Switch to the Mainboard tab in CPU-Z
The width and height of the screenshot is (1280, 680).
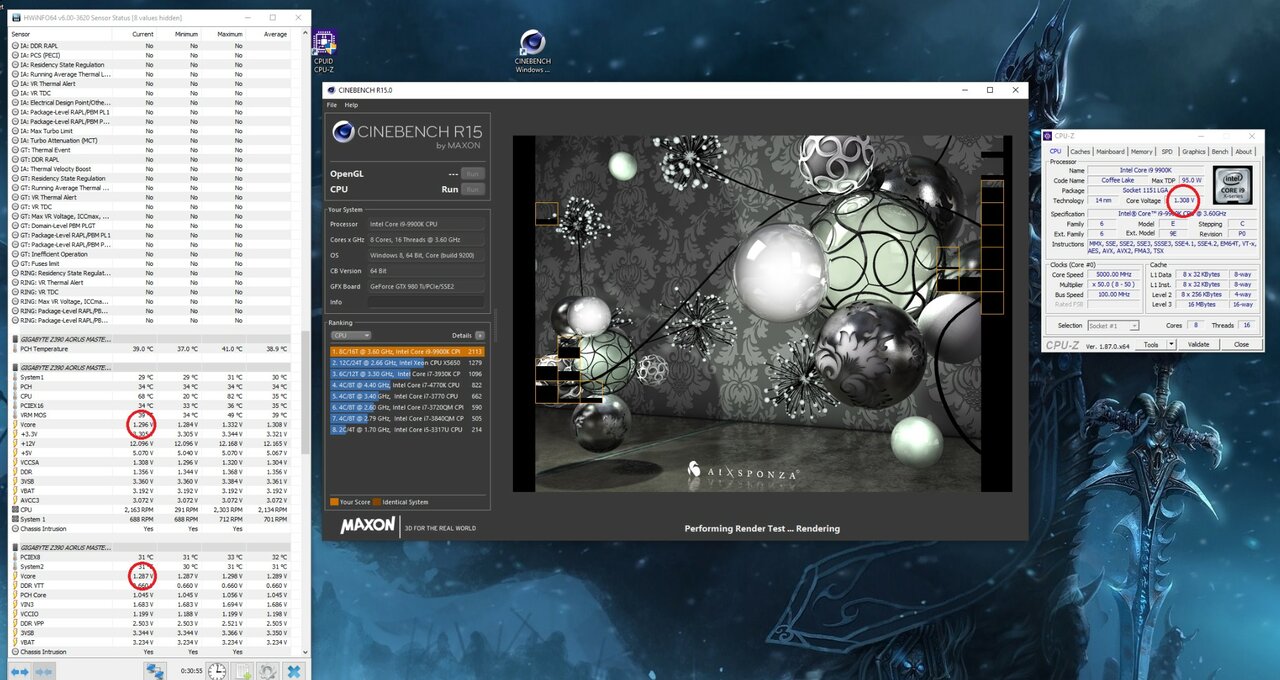pos(1110,152)
